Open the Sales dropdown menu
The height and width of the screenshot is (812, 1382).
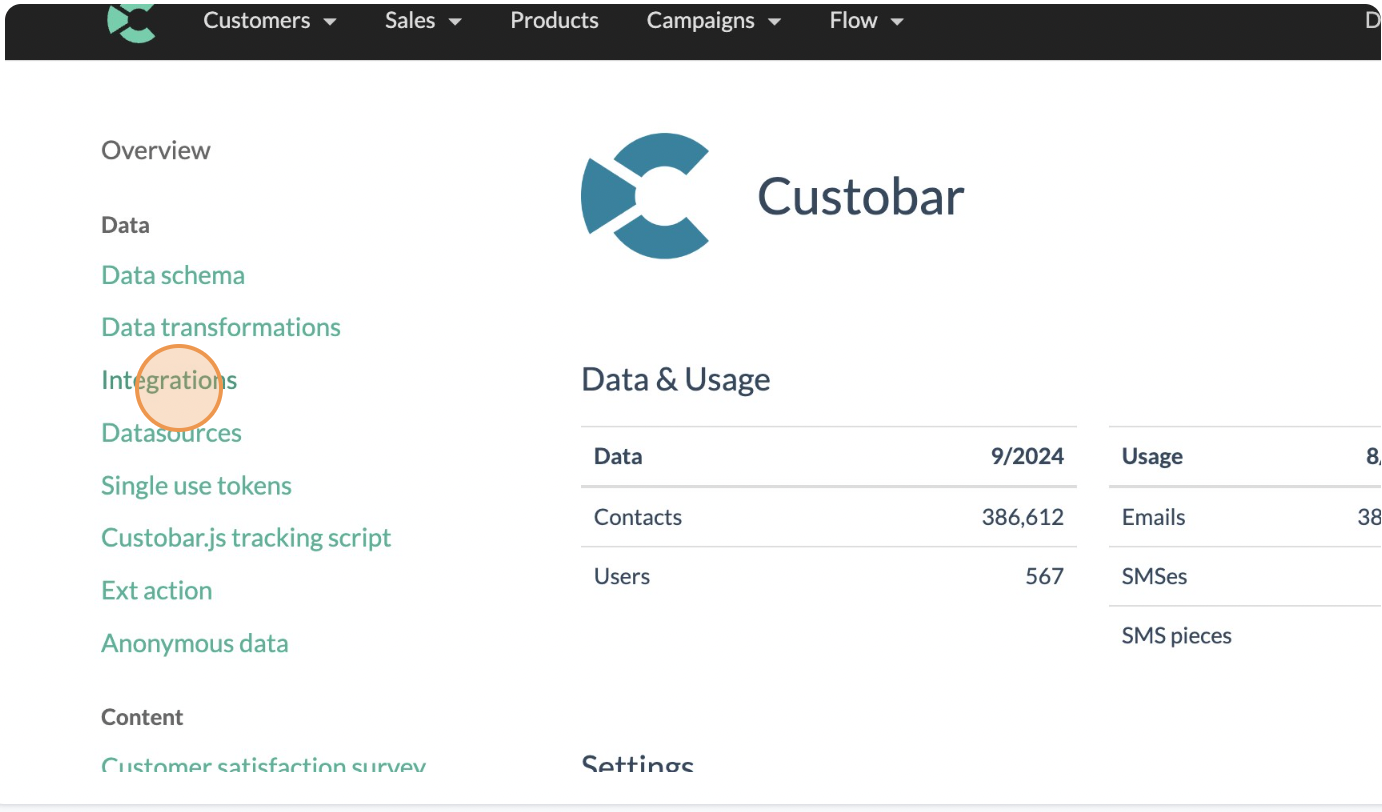point(423,21)
